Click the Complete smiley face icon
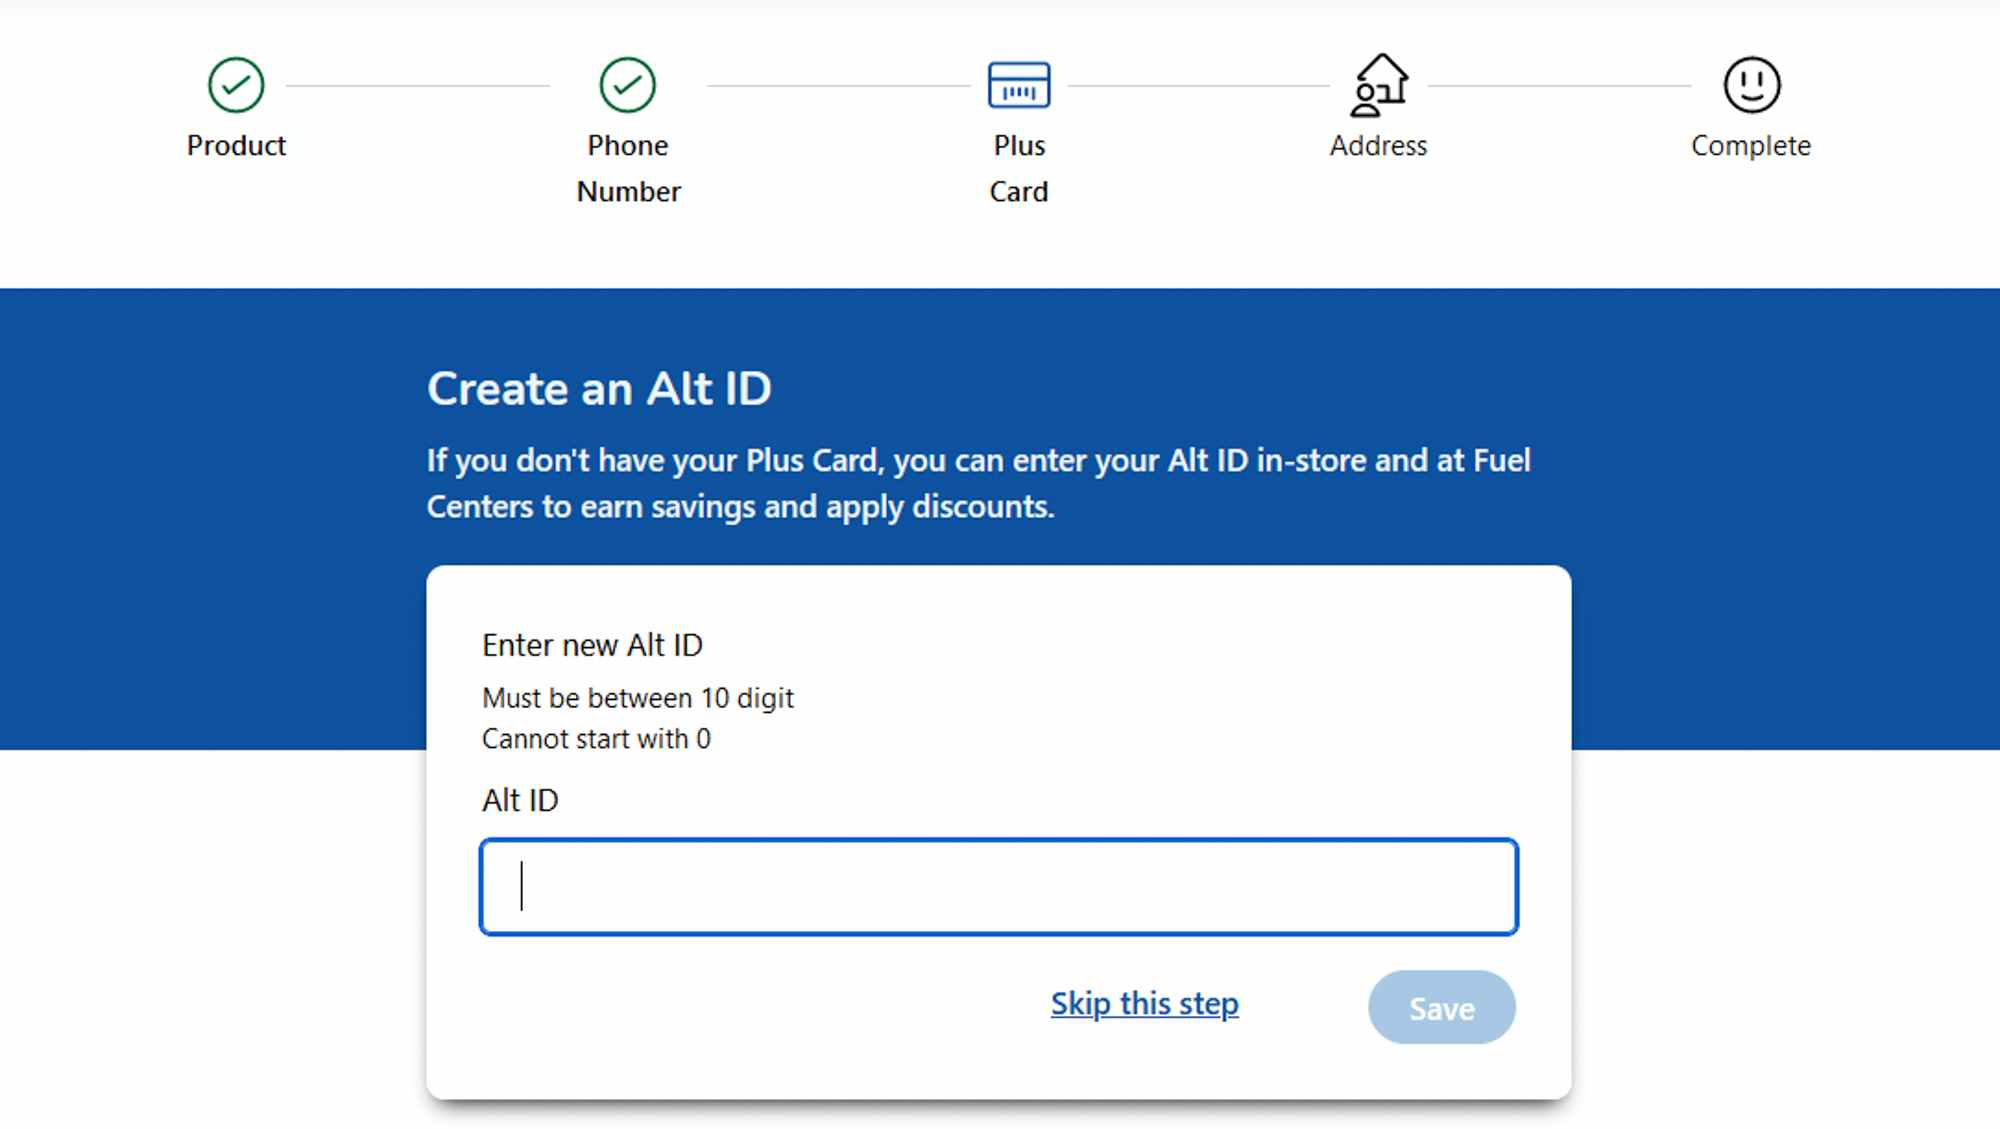The height and width of the screenshot is (1129, 2000). point(1751,85)
